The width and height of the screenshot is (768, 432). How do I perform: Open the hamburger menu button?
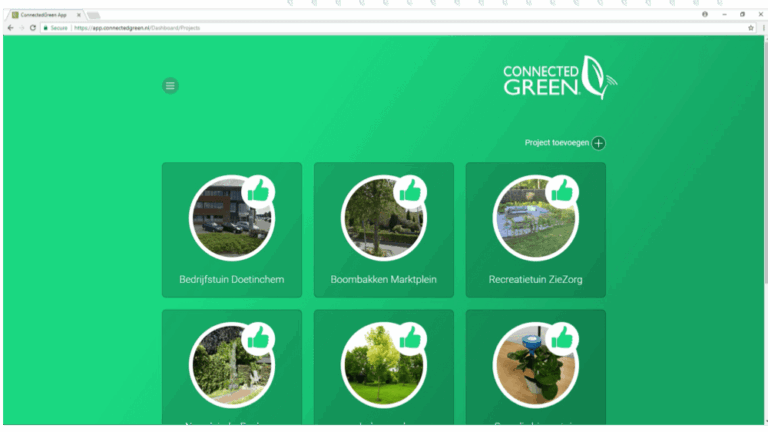(x=170, y=86)
